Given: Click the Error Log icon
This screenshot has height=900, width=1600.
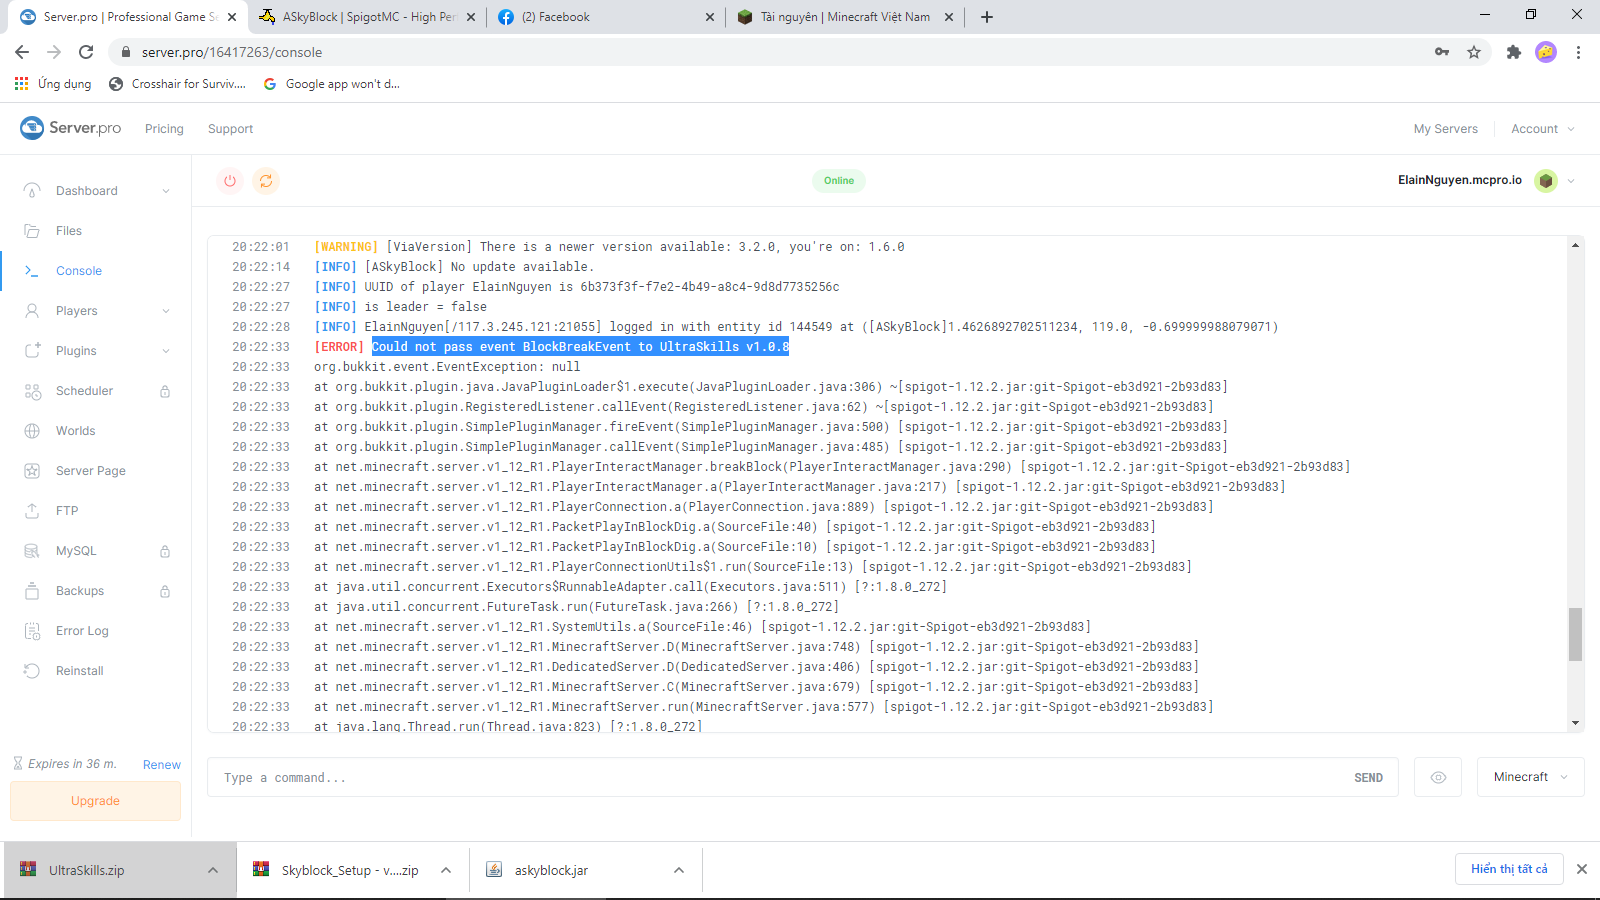Looking at the screenshot, I should click(32, 631).
